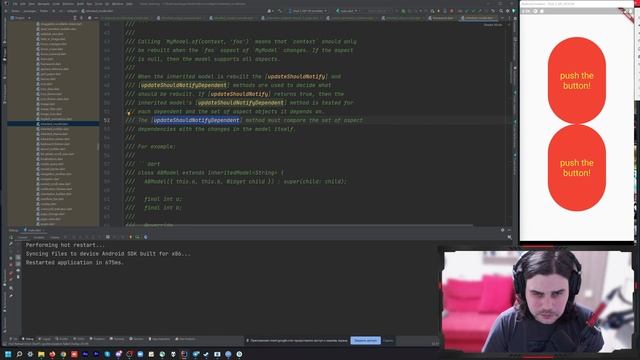The height and width of the screenshot is (360, 640).
Task: Open the View menu
Action: (x=31, y=4)
